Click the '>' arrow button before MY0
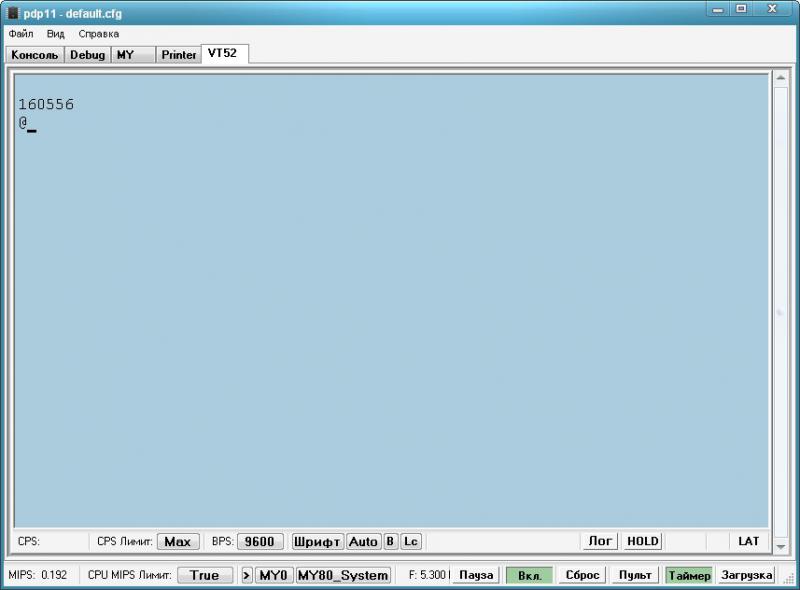The height and width of the screenshot is (590, 800). click(247, 575)
